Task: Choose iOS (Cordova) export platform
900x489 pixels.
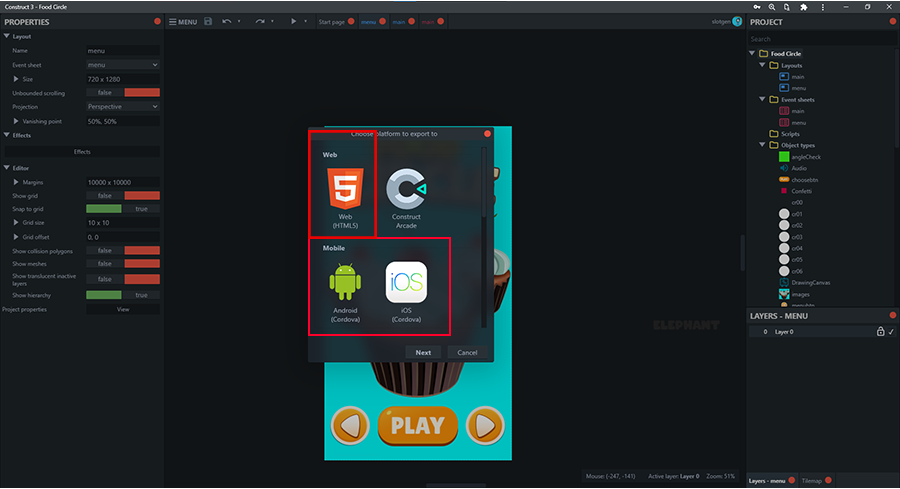Action: 406,293
